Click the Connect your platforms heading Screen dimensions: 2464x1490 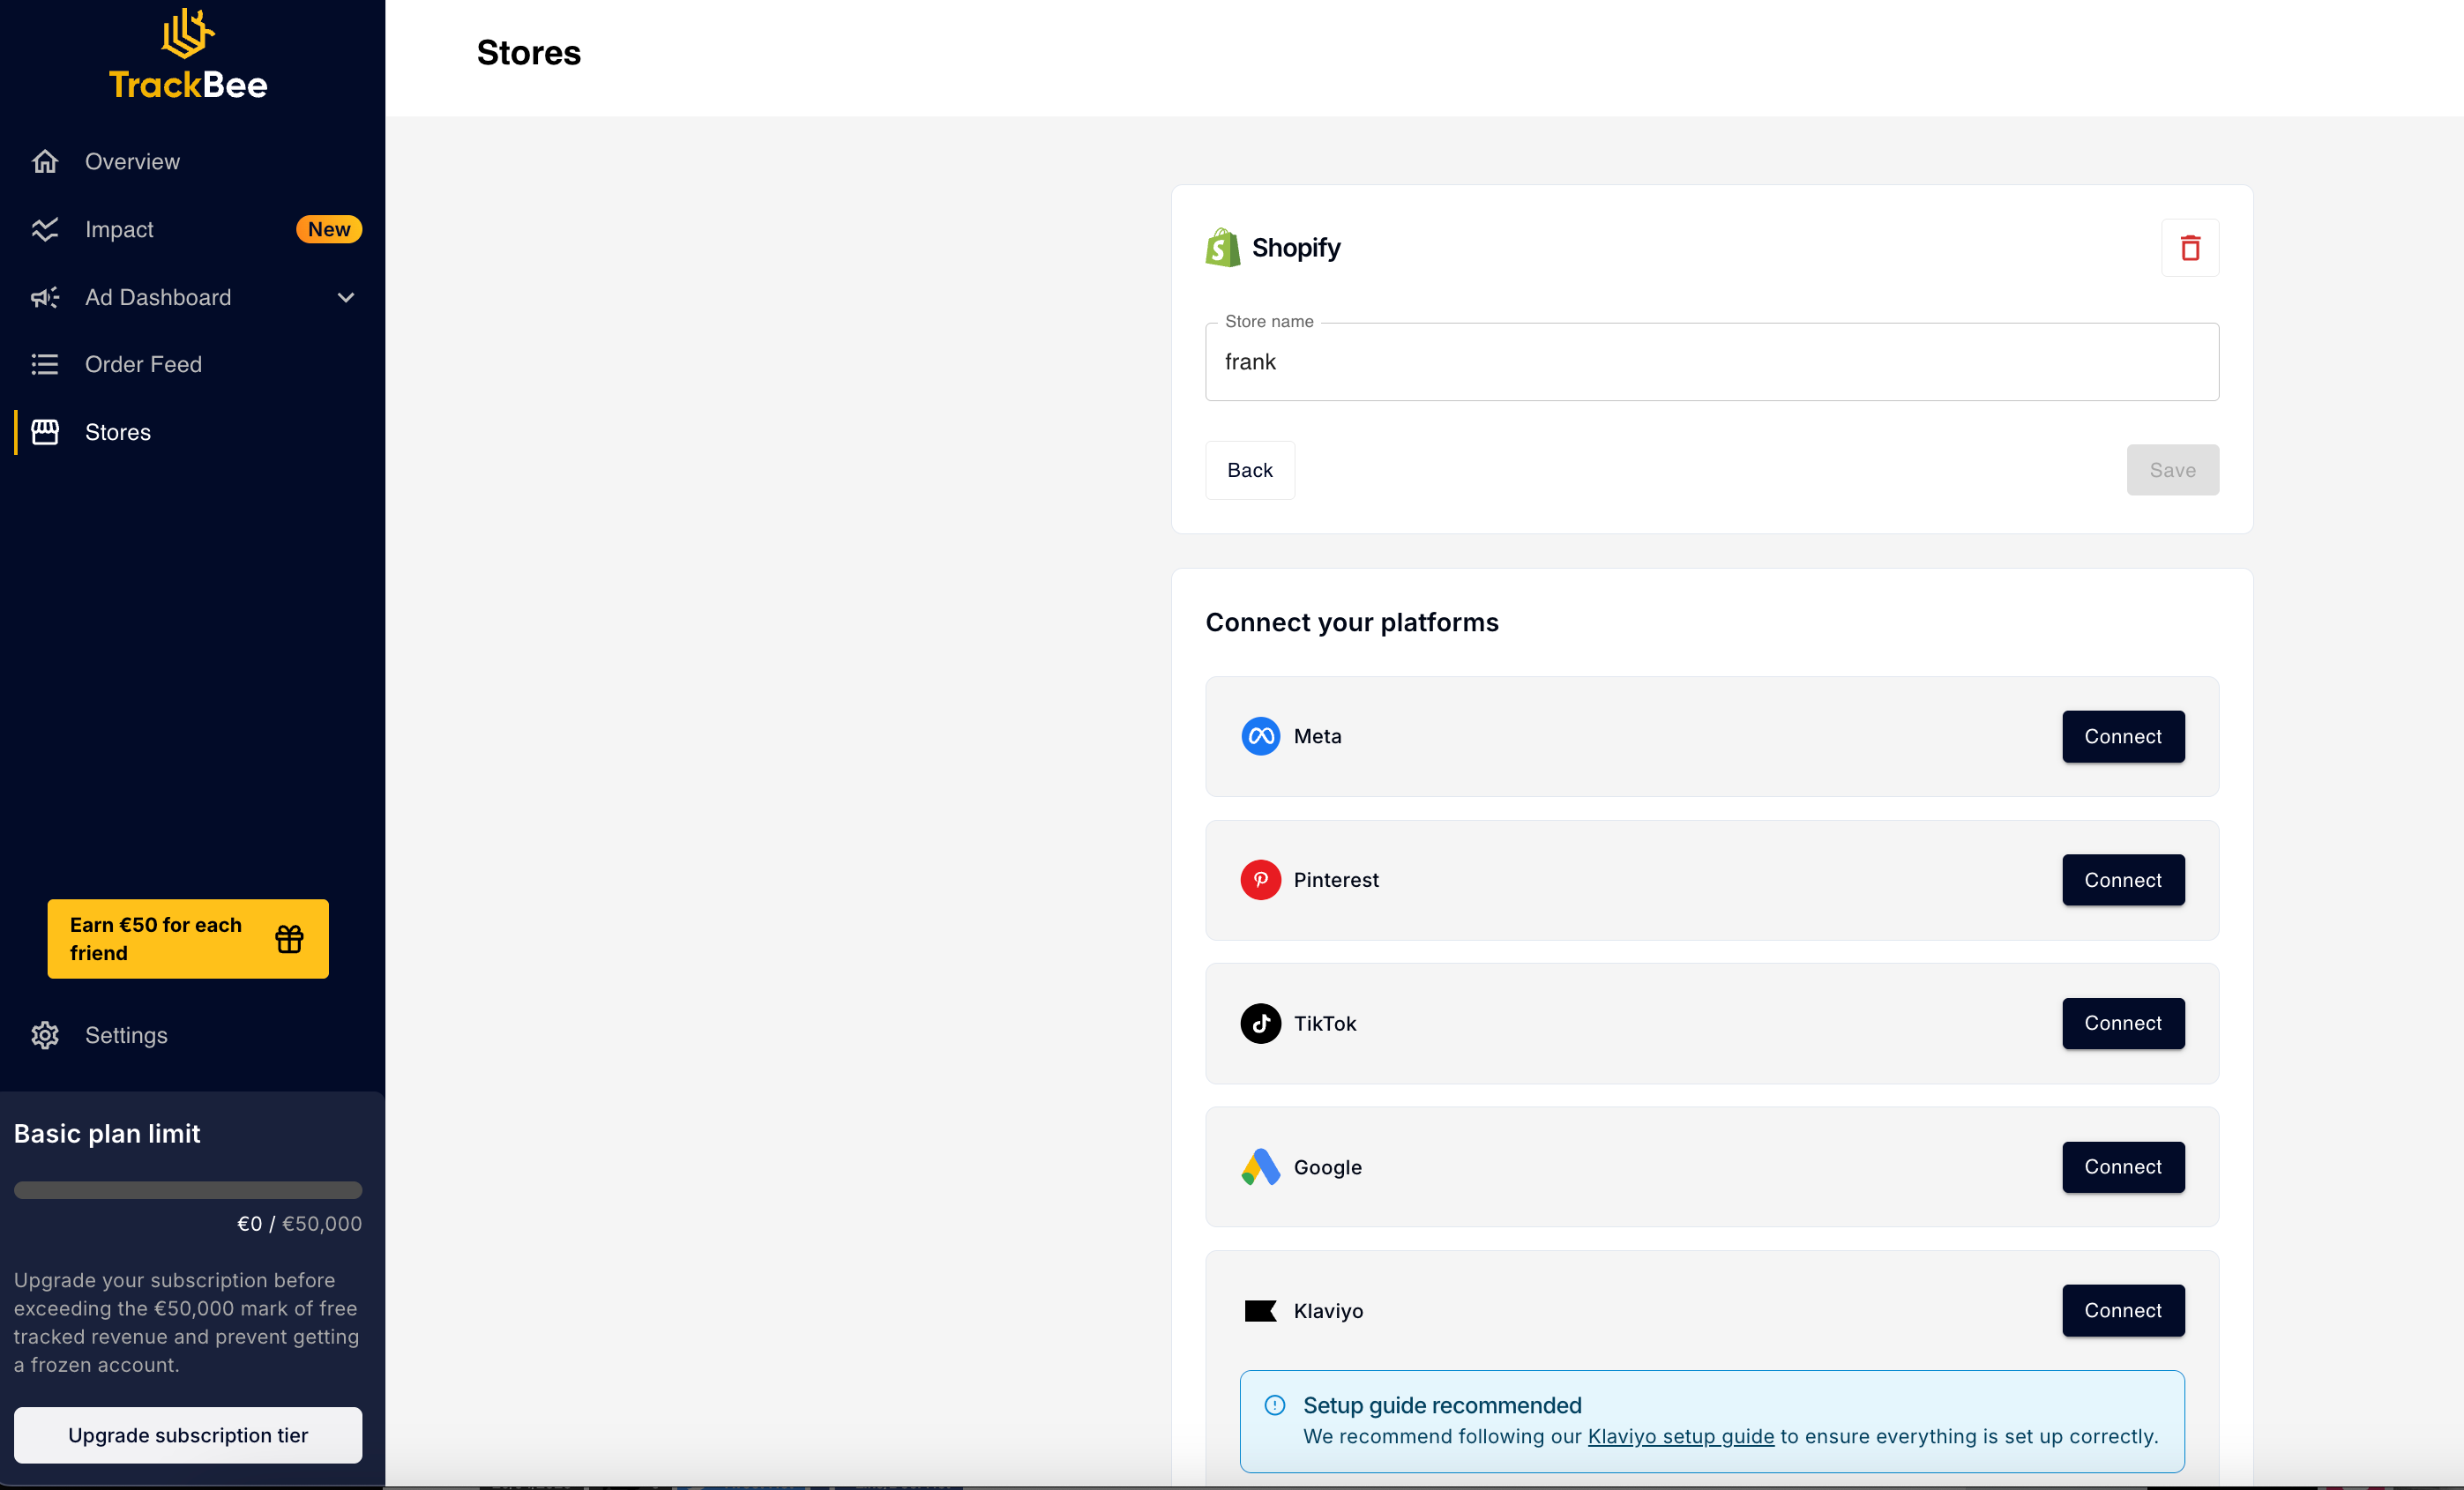coord(1352,622)
